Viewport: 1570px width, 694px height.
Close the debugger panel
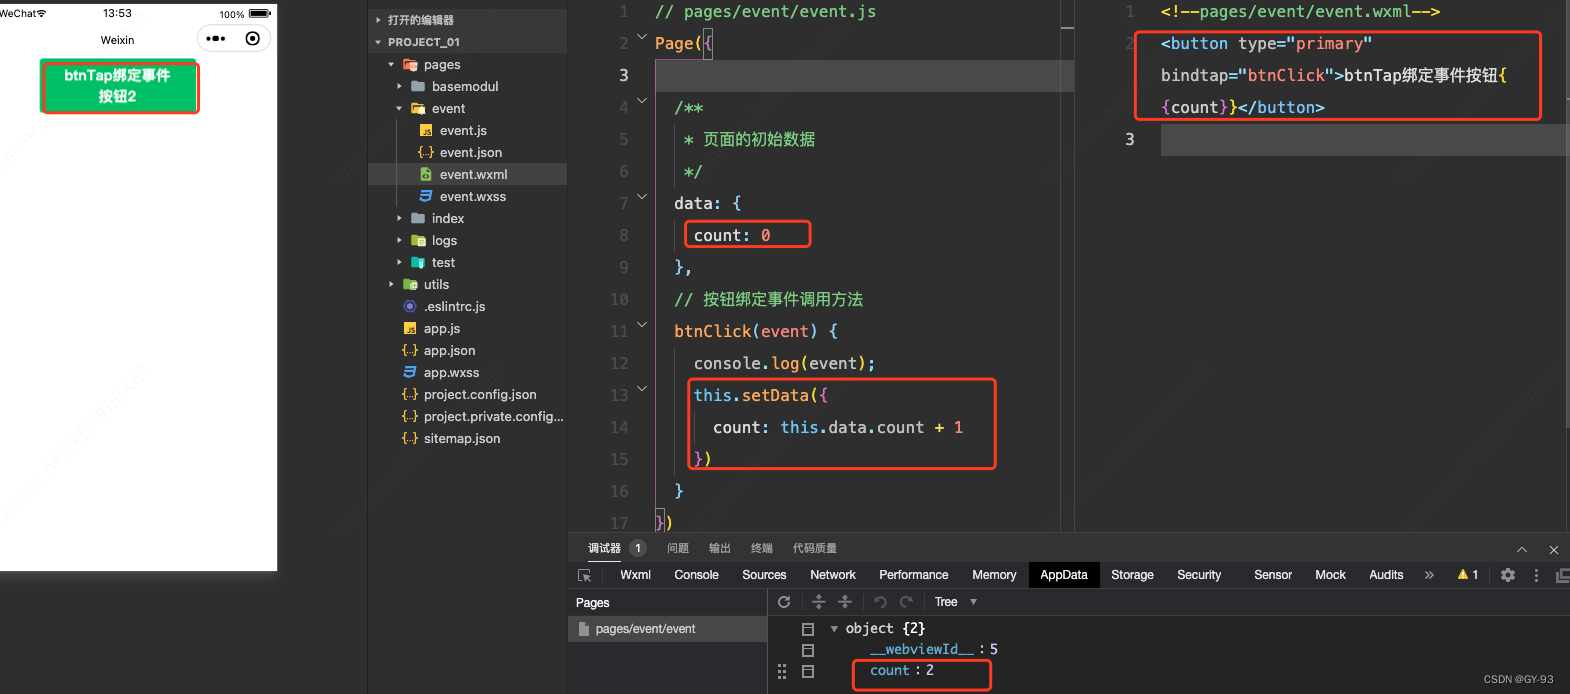pos(1554,550)
